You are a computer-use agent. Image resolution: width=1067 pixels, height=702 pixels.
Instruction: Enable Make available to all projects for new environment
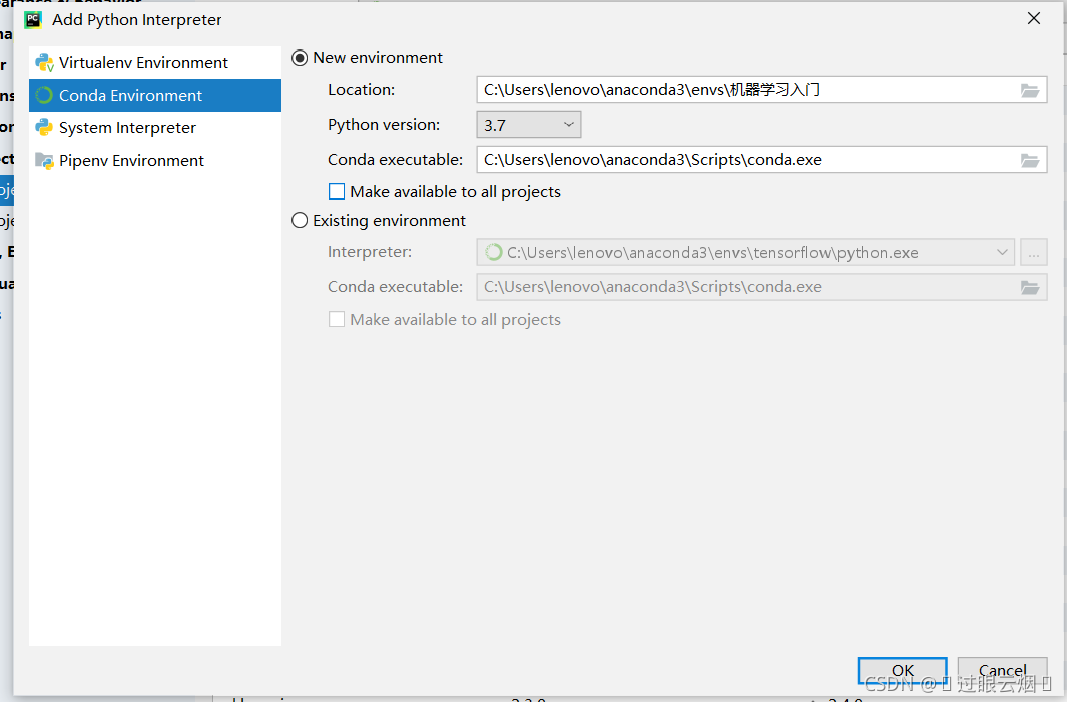coord(337,192)
